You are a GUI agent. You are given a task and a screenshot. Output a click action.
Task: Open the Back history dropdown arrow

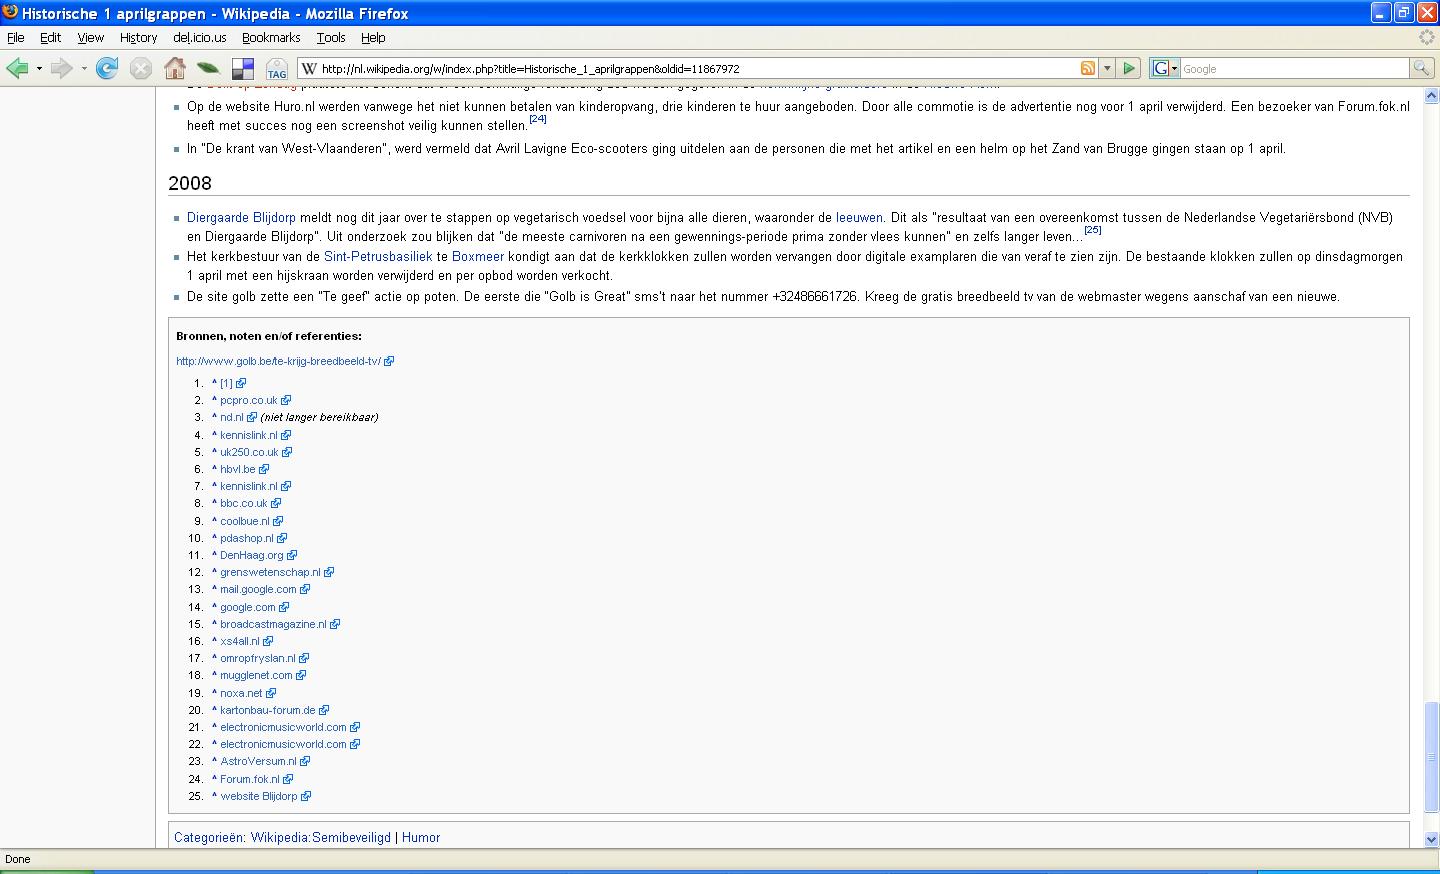coord(39,69)
